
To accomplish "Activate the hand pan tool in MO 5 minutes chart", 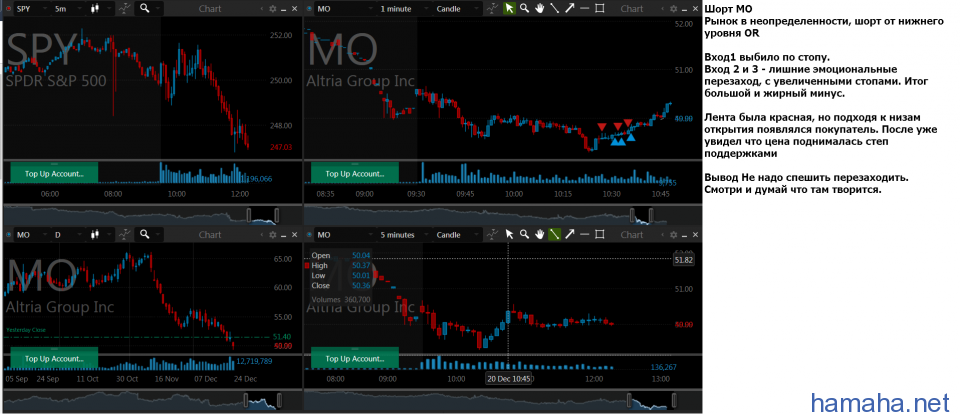I will (x=539, y=235).
